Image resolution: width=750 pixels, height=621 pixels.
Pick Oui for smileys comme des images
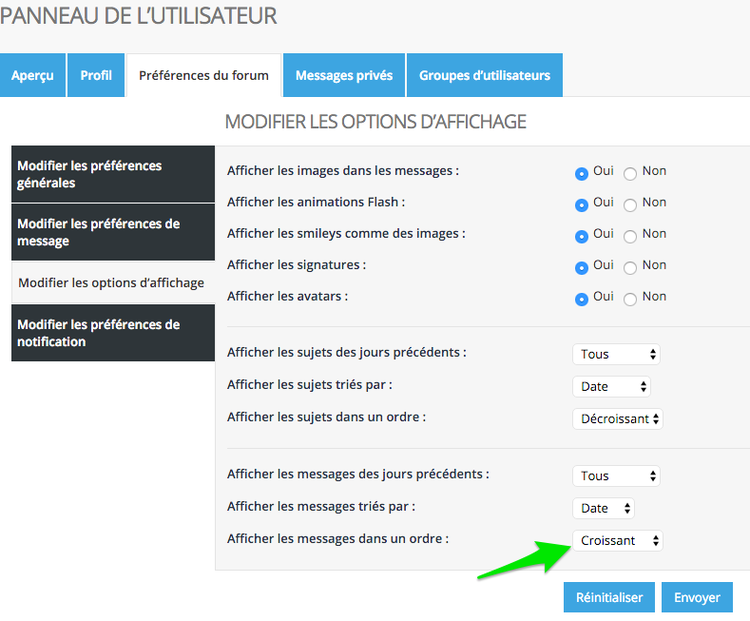click(x=581, y=236)
